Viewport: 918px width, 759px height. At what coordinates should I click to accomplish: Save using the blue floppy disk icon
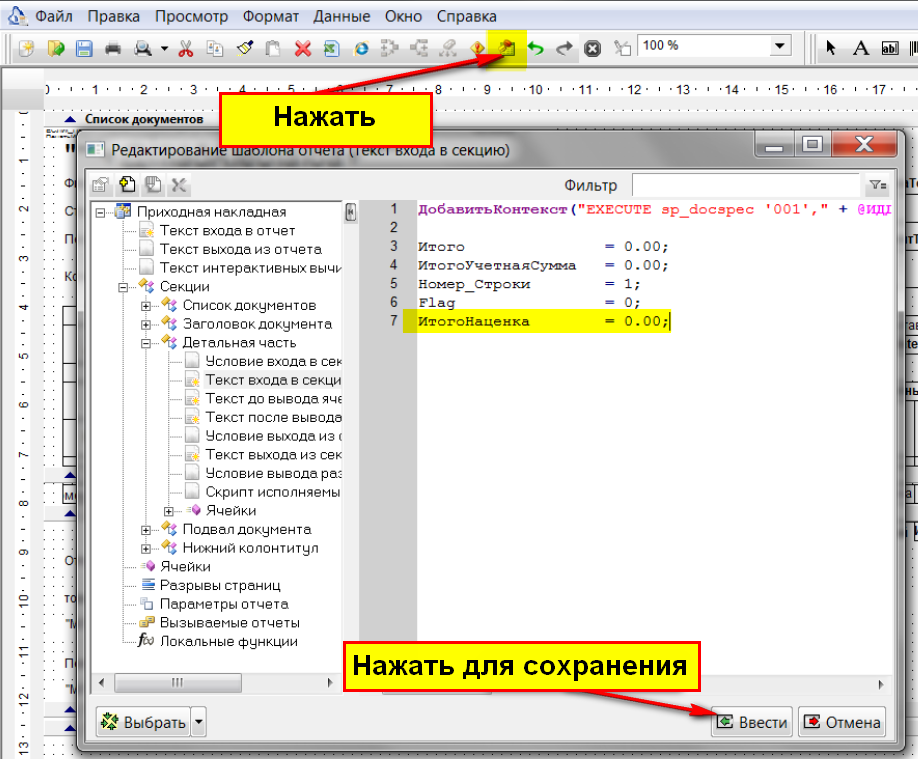tap(84, 48)
